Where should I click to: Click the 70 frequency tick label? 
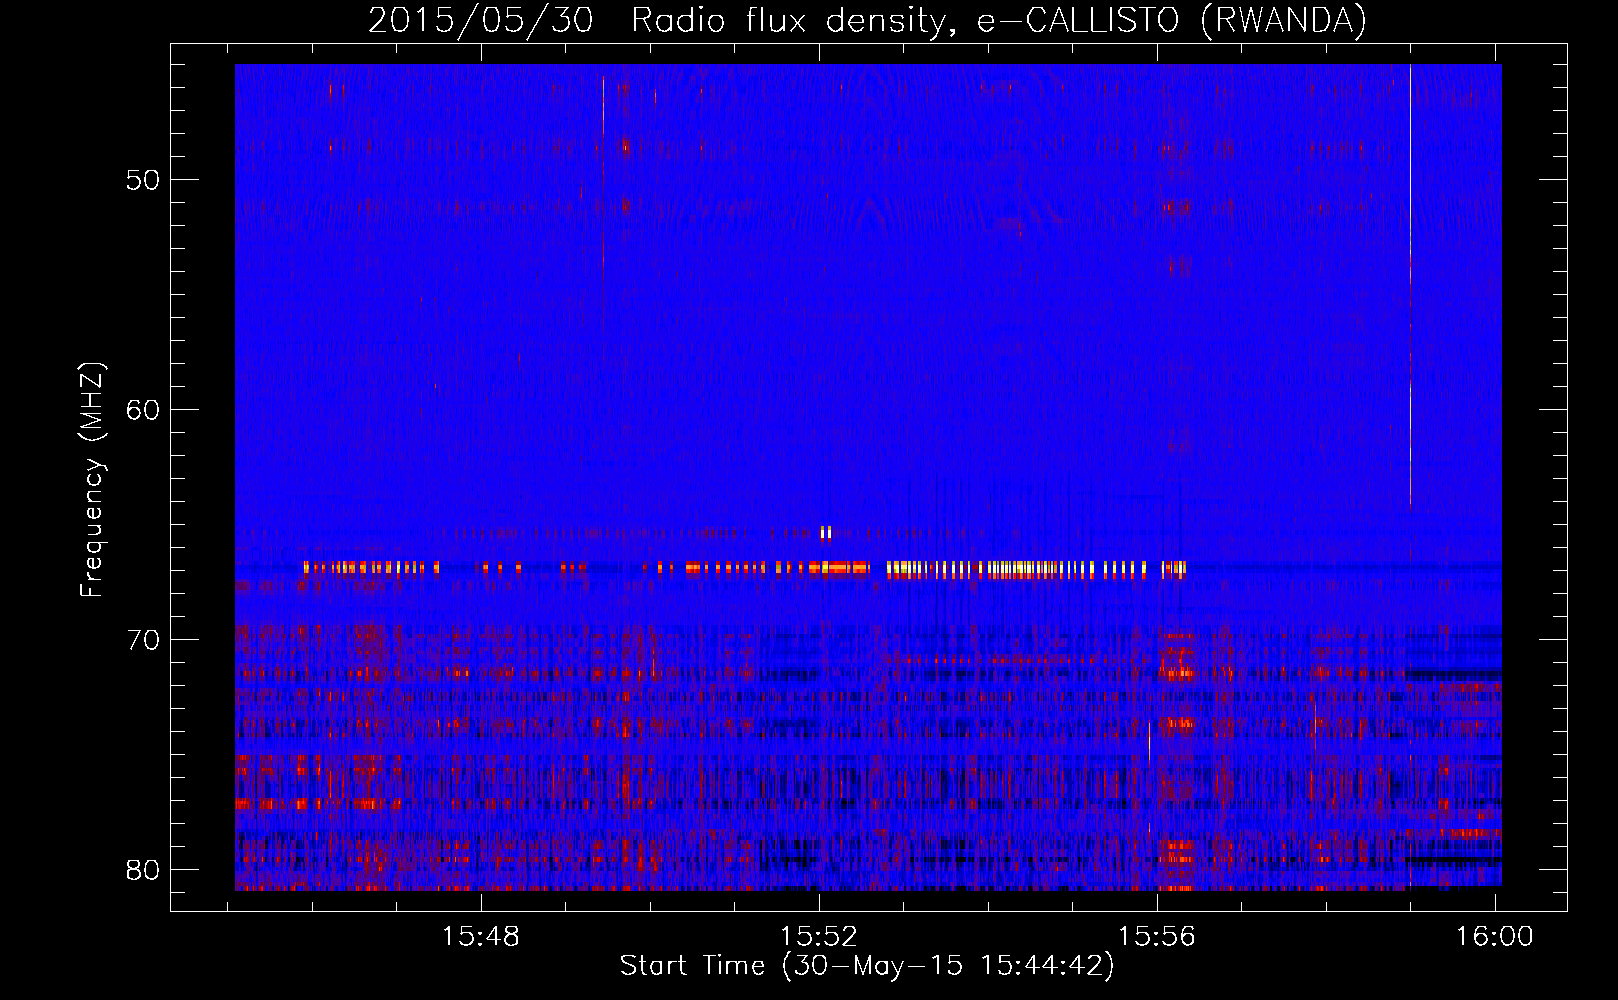143,640
